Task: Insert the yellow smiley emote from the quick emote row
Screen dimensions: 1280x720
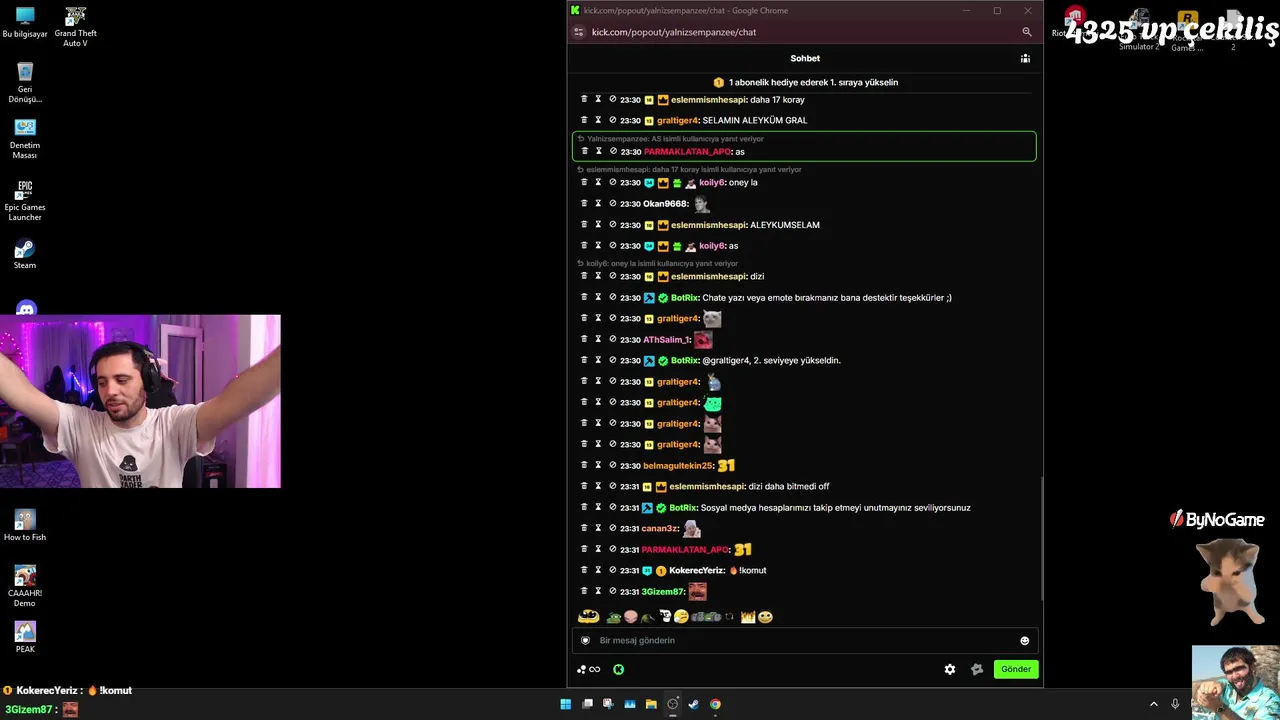Action: 765,617
